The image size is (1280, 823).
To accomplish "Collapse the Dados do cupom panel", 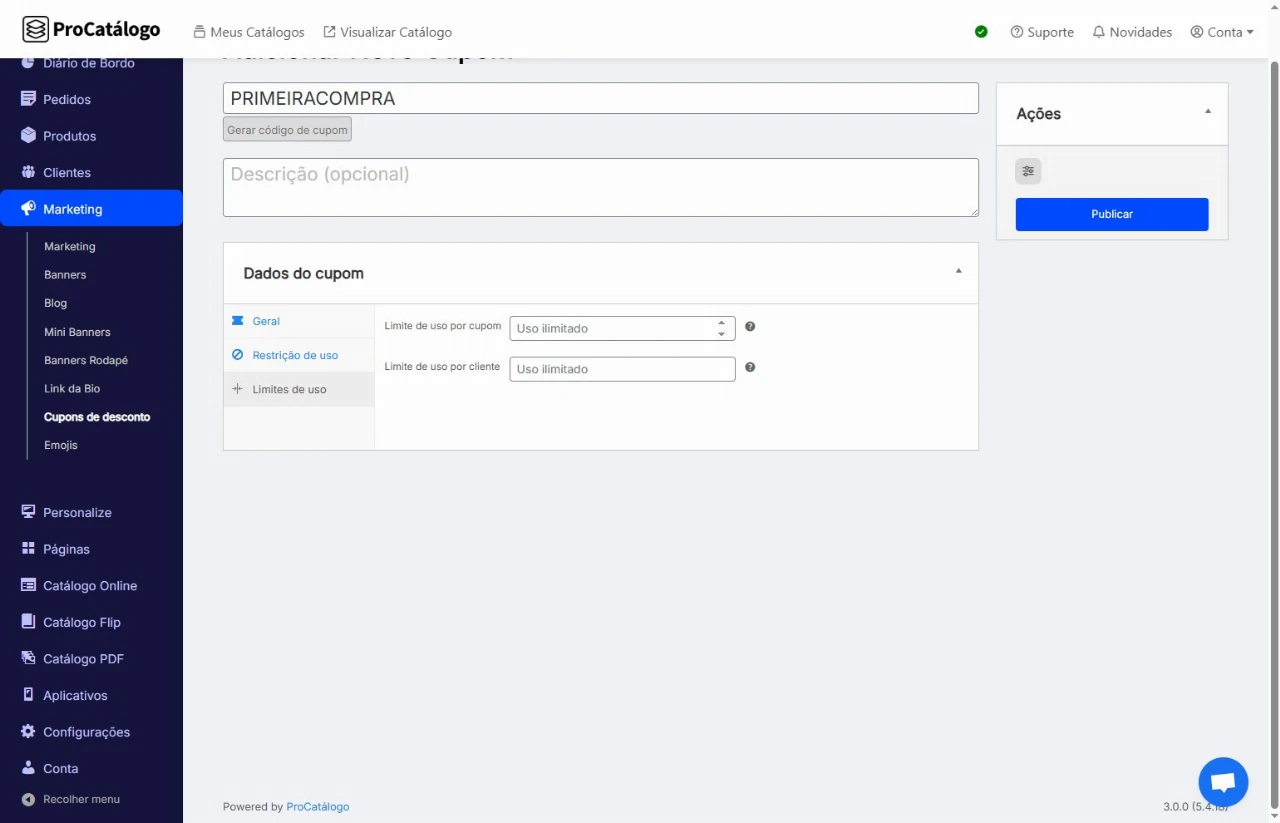I will 958,272.
